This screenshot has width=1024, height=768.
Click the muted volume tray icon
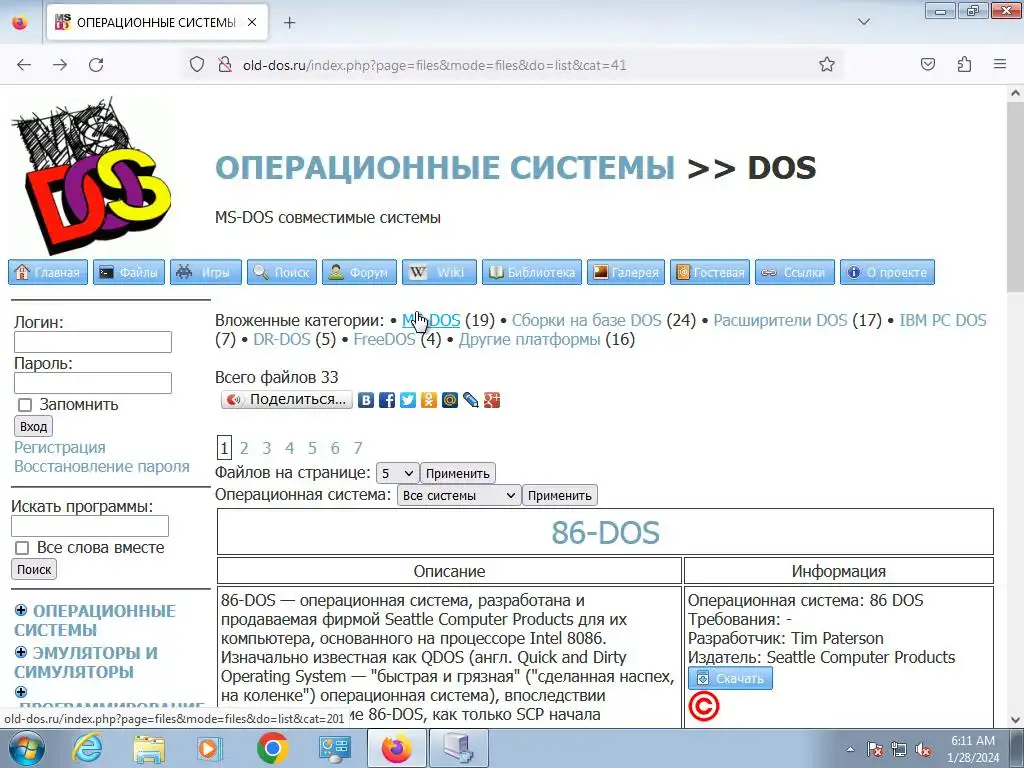[x=923, y=749]
